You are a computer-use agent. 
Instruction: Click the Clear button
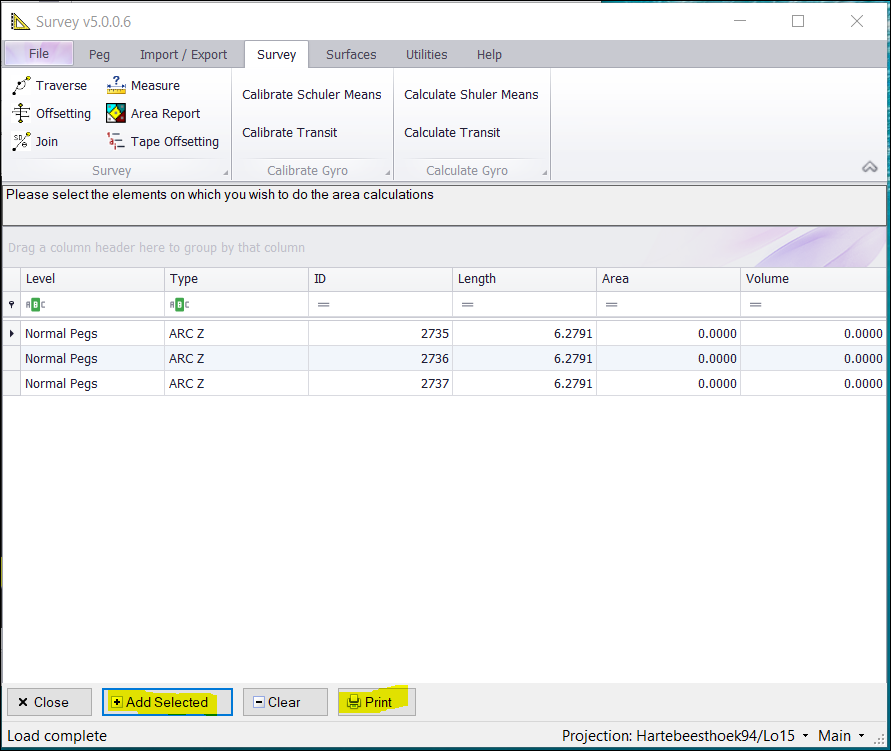[x=284, y=703]
